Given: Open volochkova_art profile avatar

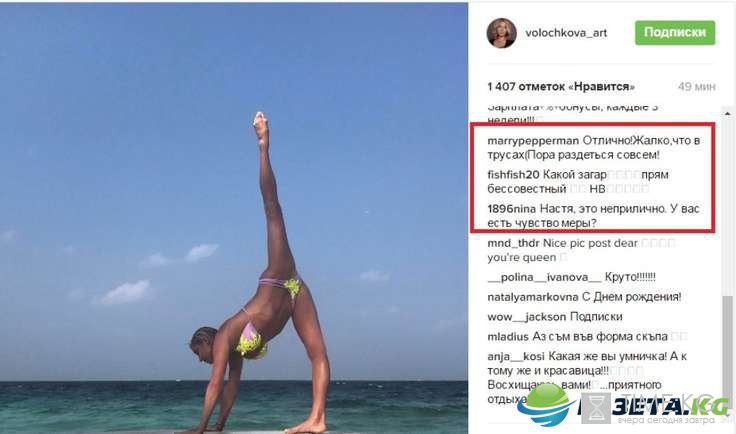Looking at the screenshot, I should click(501, 33).
